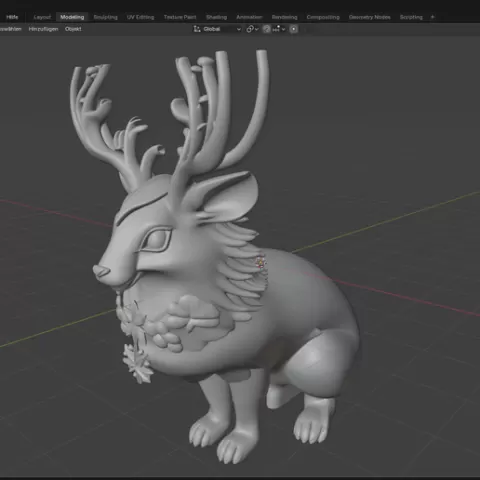Switch to the Layout workspace tab
480x480 pixels.
[42, 17]
